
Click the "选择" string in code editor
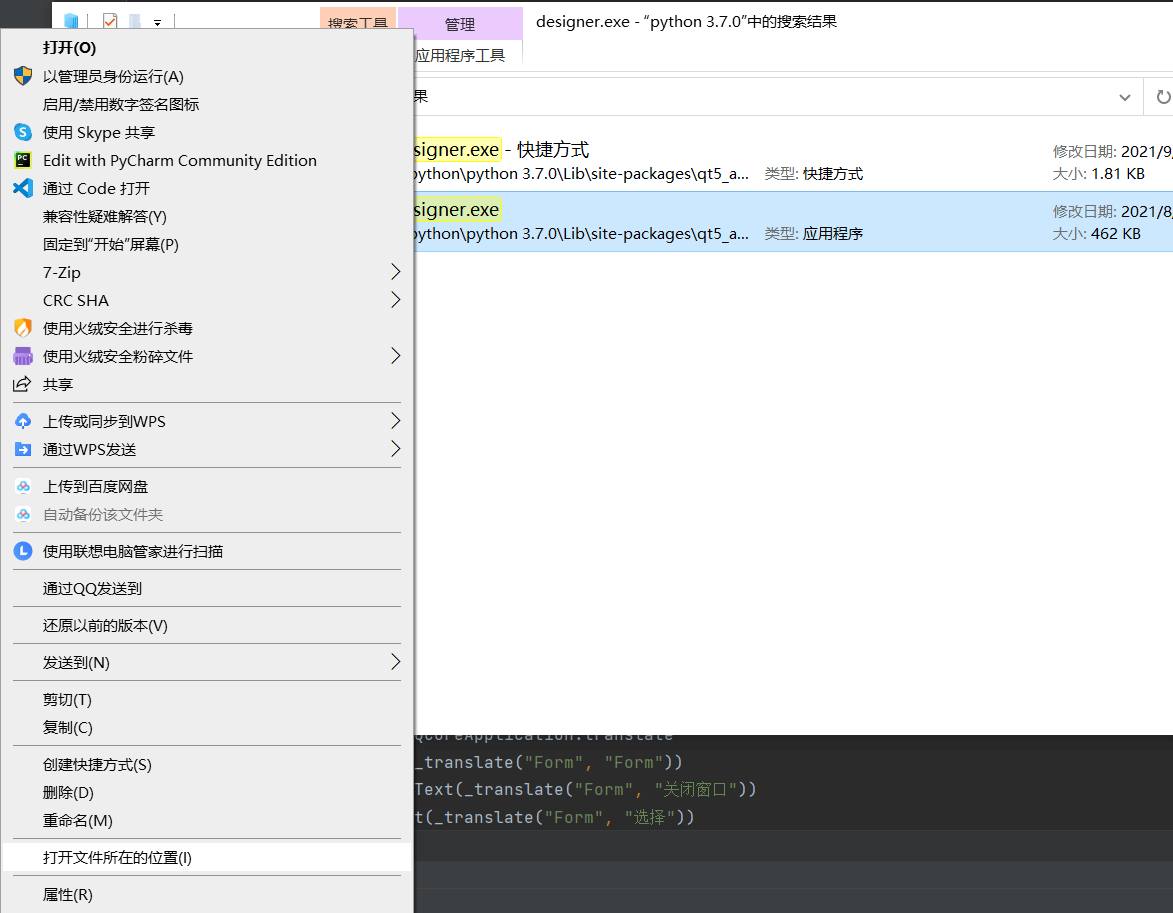(x=650, y=817)
